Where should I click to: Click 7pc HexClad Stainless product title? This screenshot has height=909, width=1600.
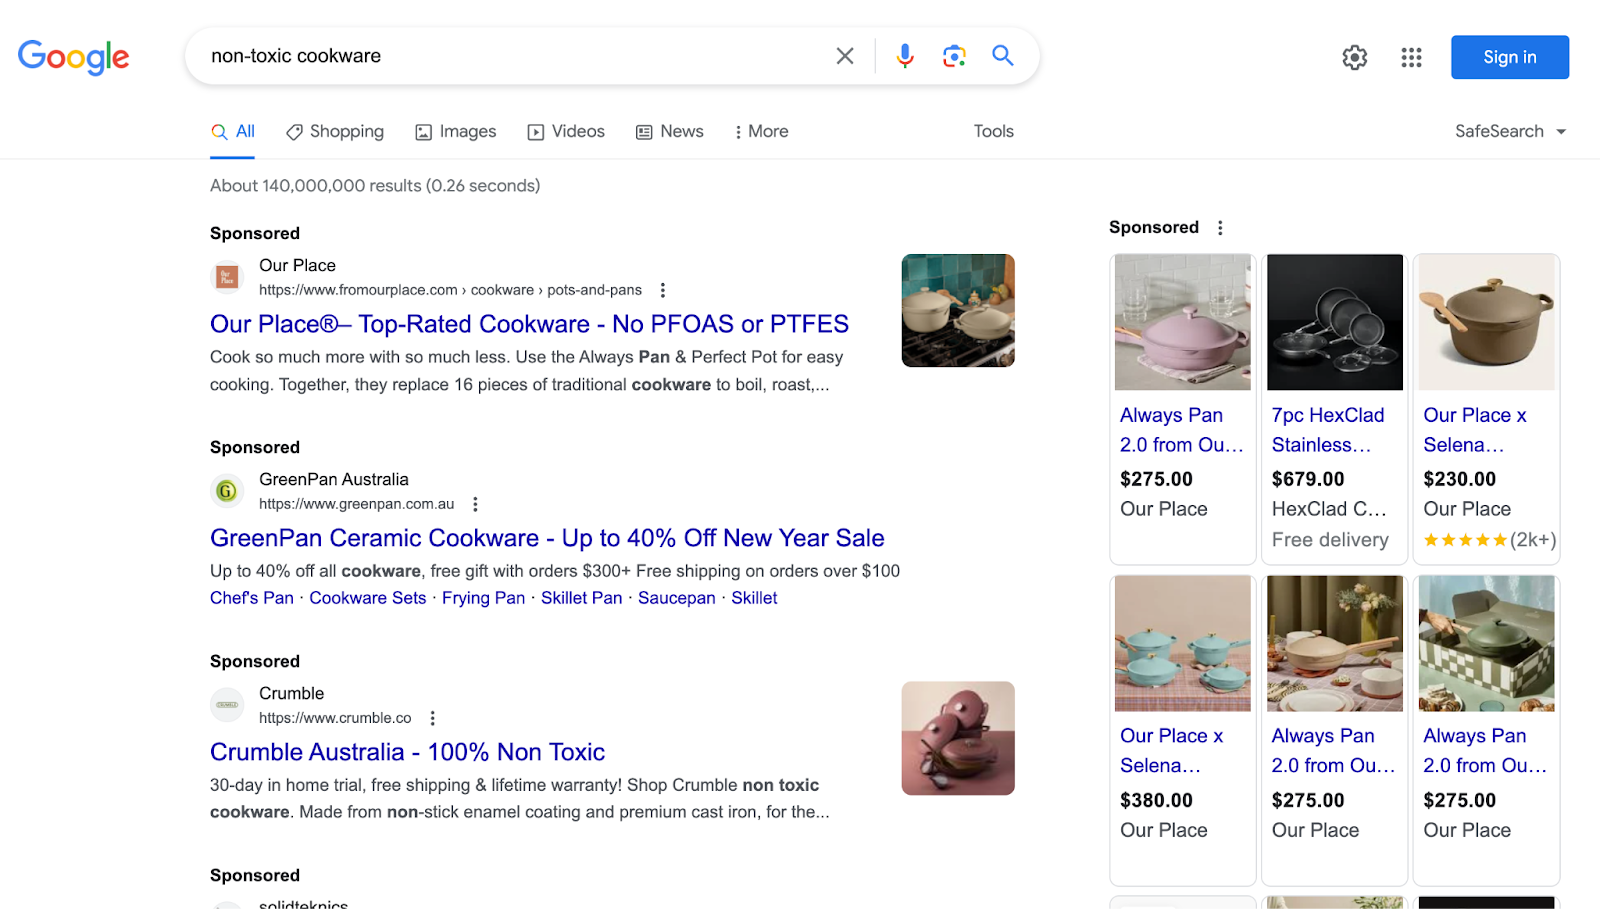coord(1328,430)
